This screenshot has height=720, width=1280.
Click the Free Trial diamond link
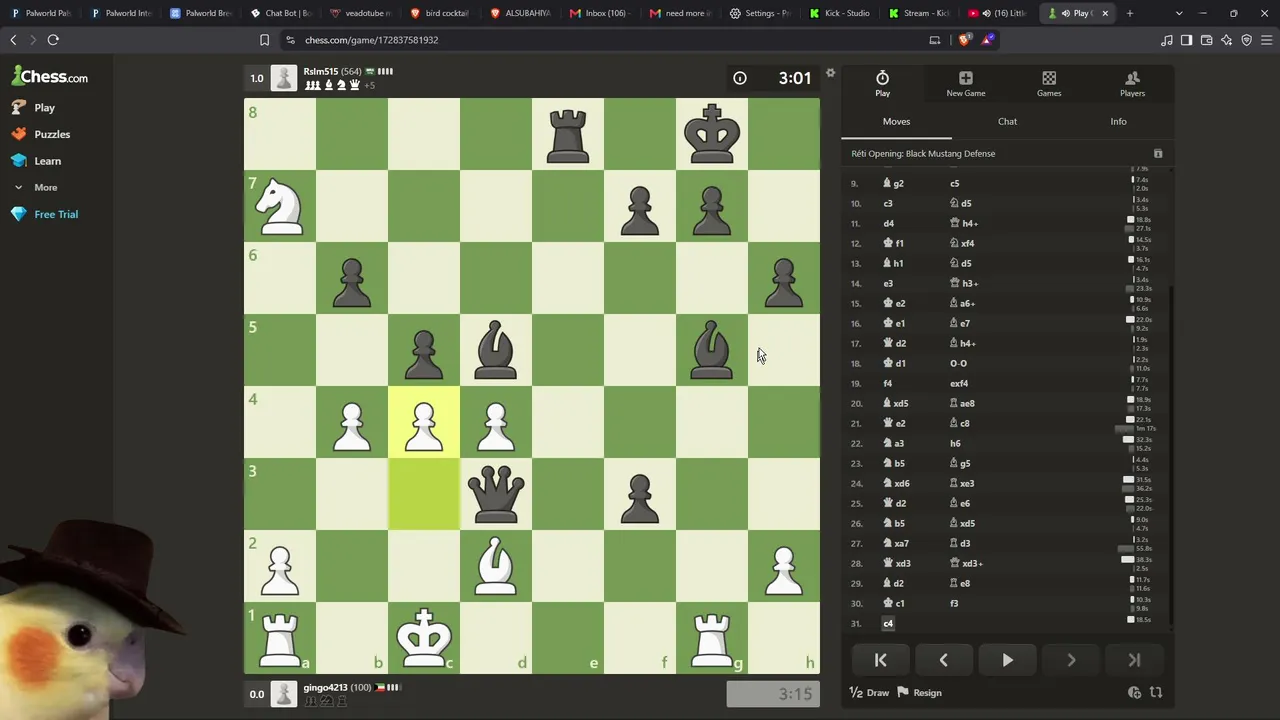click(45, 214)
